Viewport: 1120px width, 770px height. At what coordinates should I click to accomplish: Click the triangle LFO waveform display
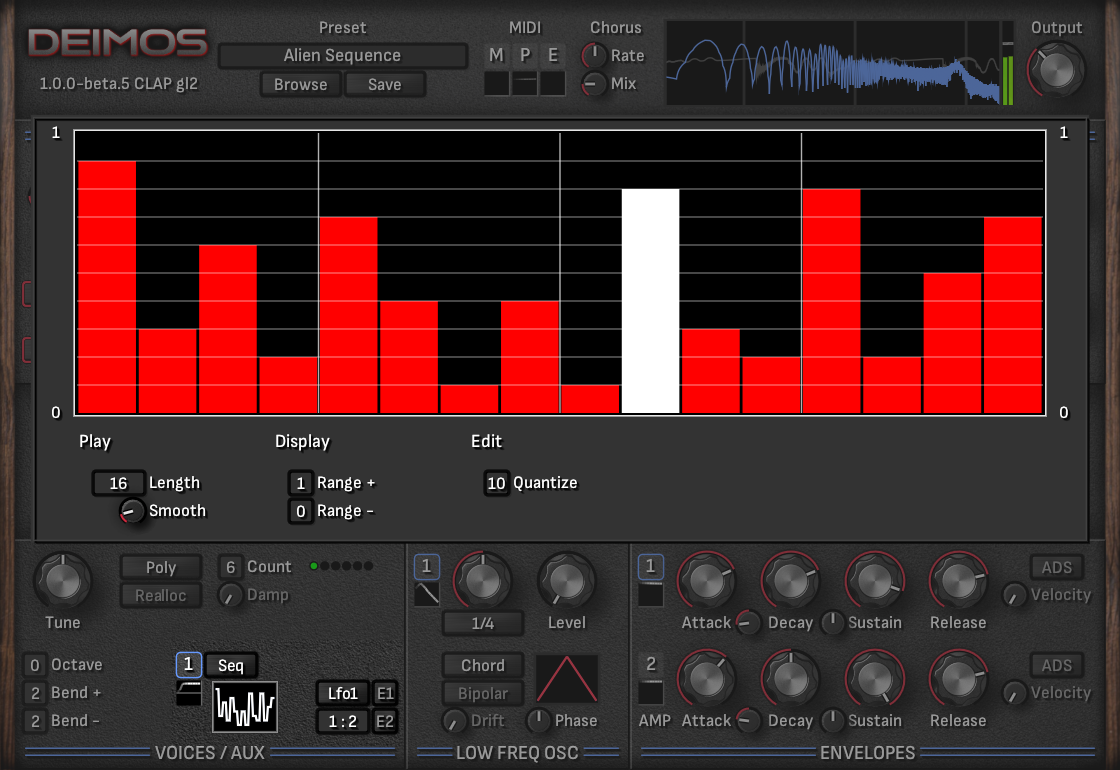(x=566, y=679)
